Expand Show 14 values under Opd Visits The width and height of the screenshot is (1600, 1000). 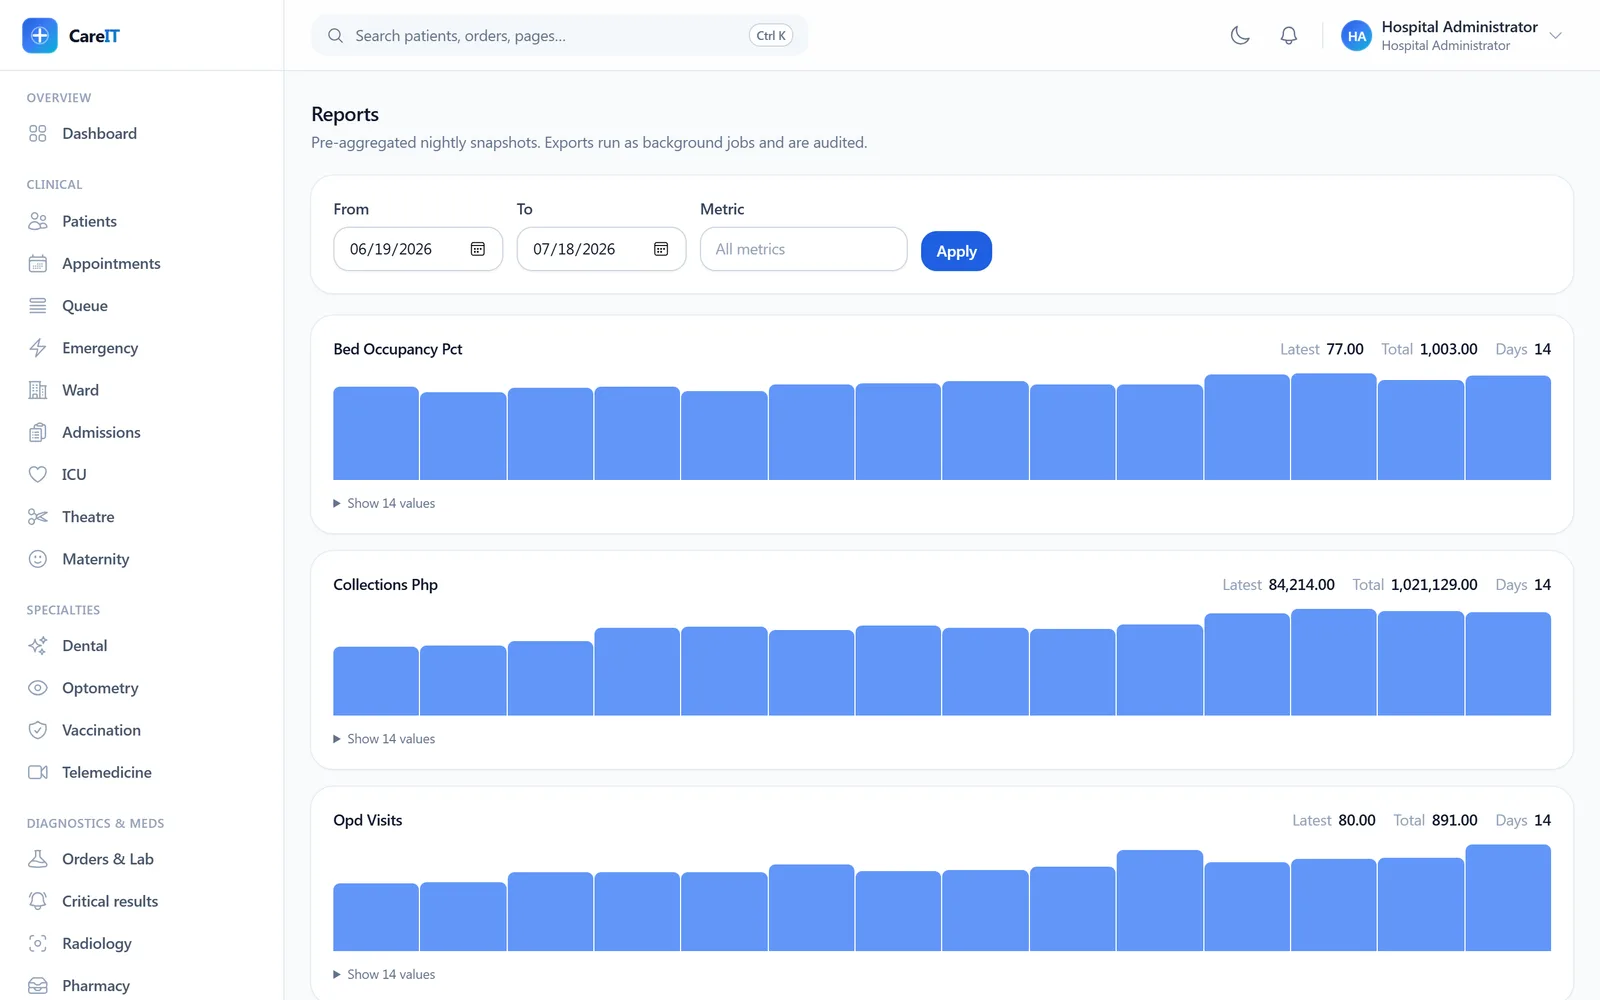[385, 974]
